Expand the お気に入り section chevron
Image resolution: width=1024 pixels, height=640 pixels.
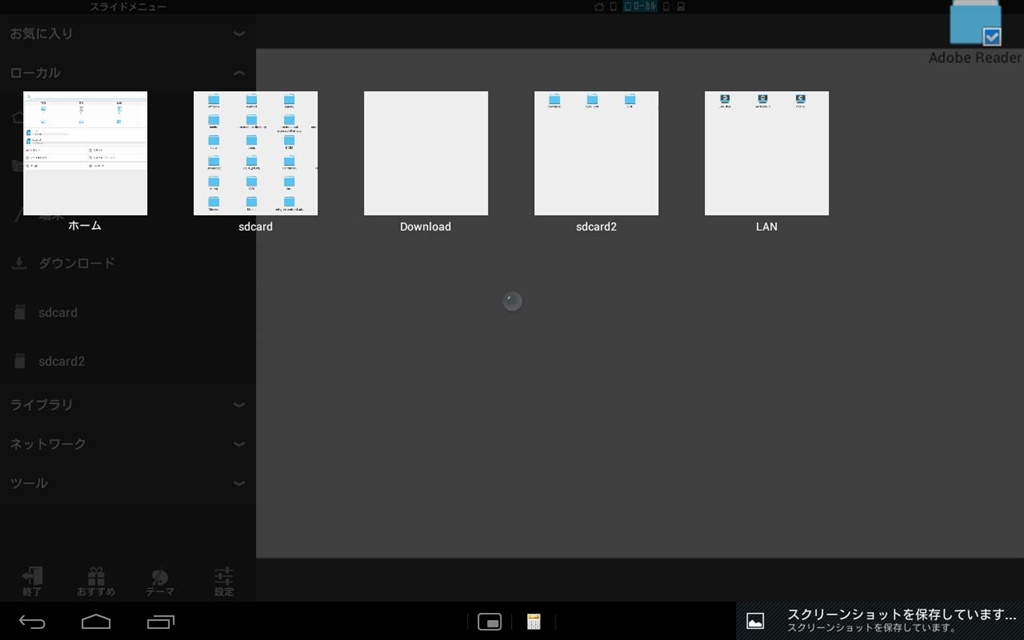coord(239,33)
